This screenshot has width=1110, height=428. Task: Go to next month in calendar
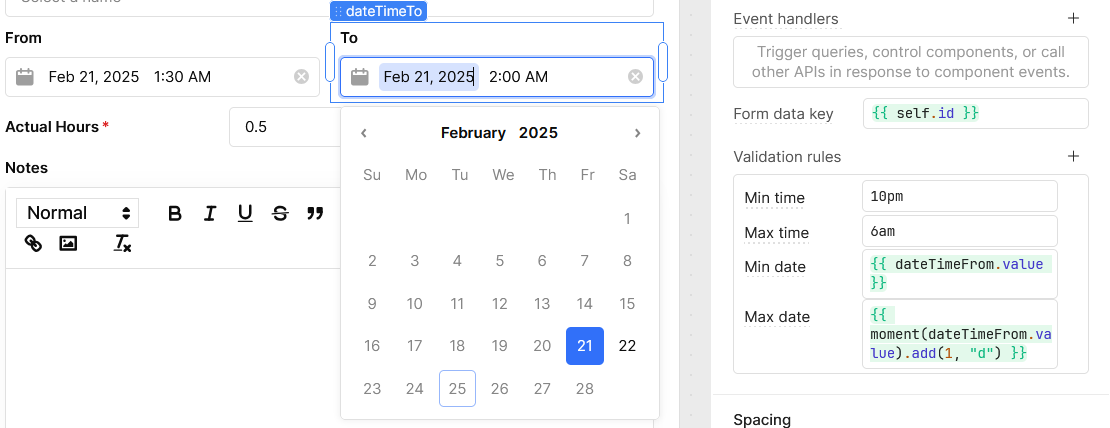click(x=637, y=133)
